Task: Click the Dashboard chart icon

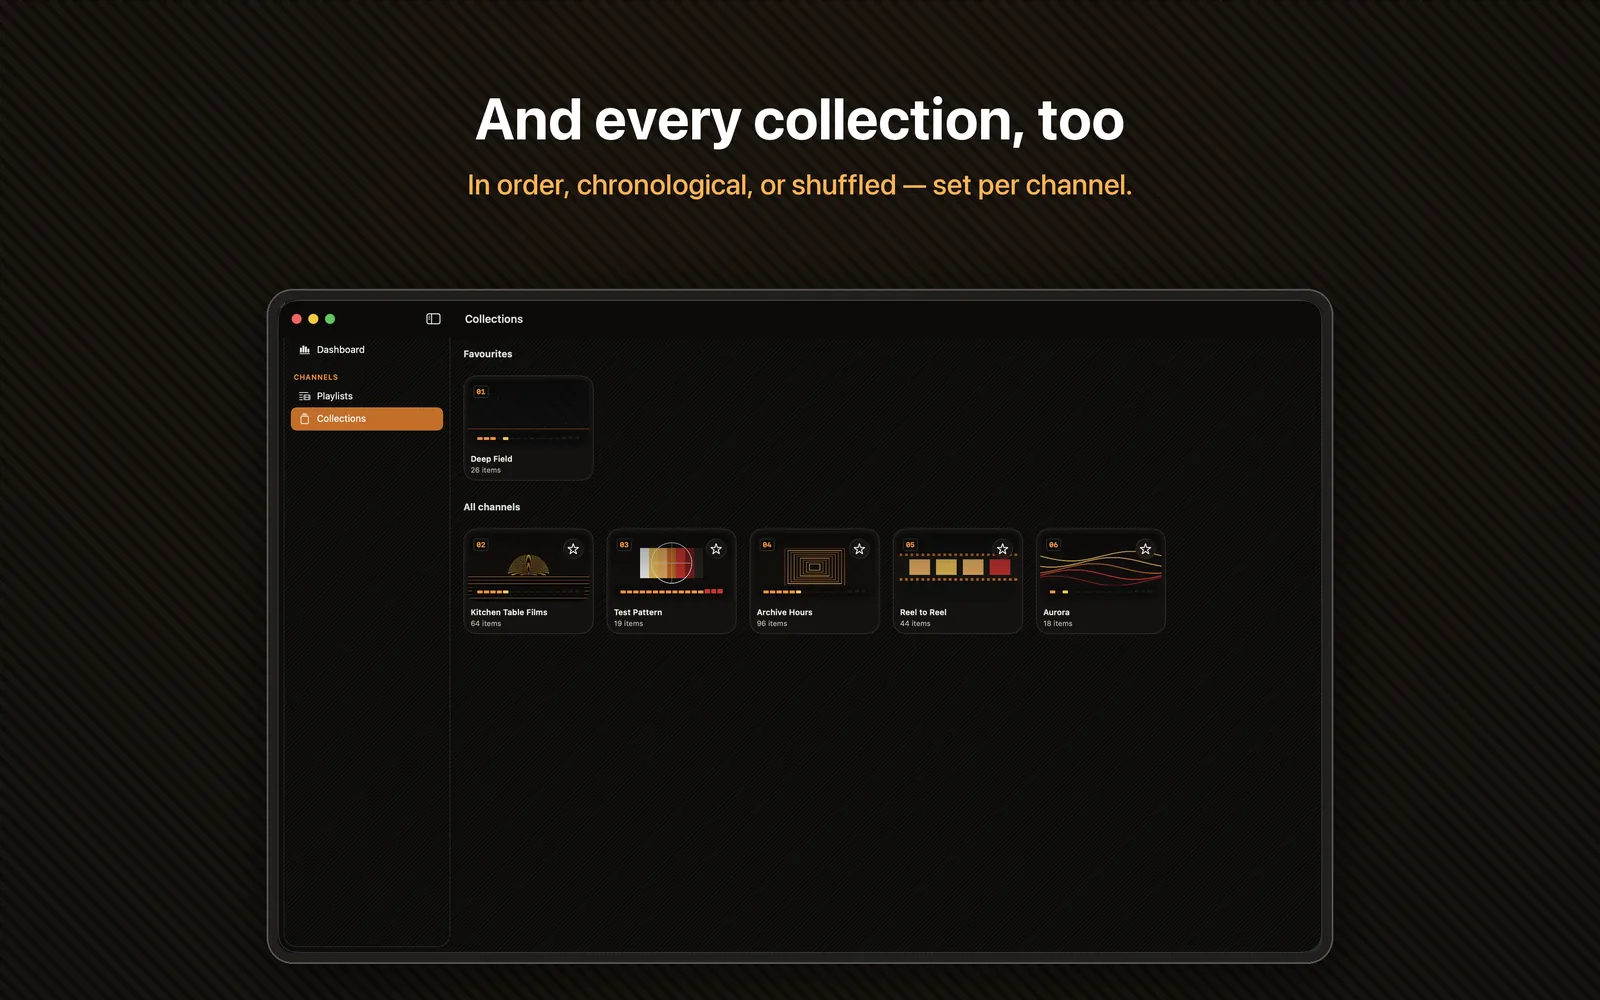Action: tap(305, 350)
